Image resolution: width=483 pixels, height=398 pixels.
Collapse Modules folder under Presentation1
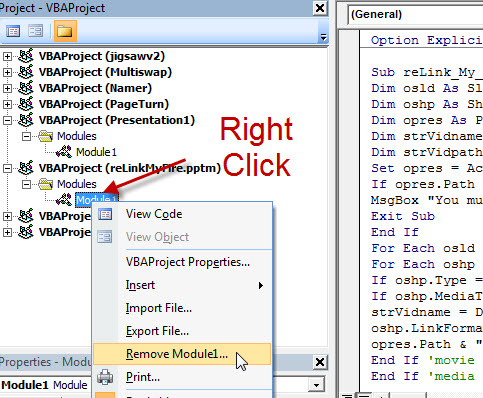pos(26,136)
